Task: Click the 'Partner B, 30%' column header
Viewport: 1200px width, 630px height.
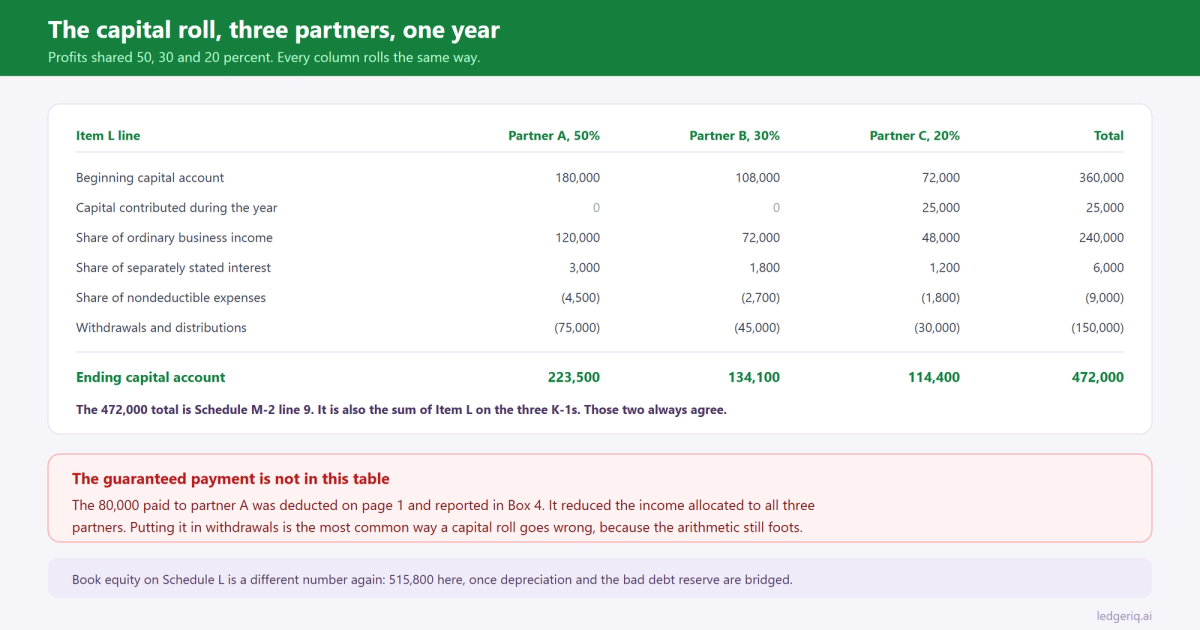Action: (x=735, y=136)
